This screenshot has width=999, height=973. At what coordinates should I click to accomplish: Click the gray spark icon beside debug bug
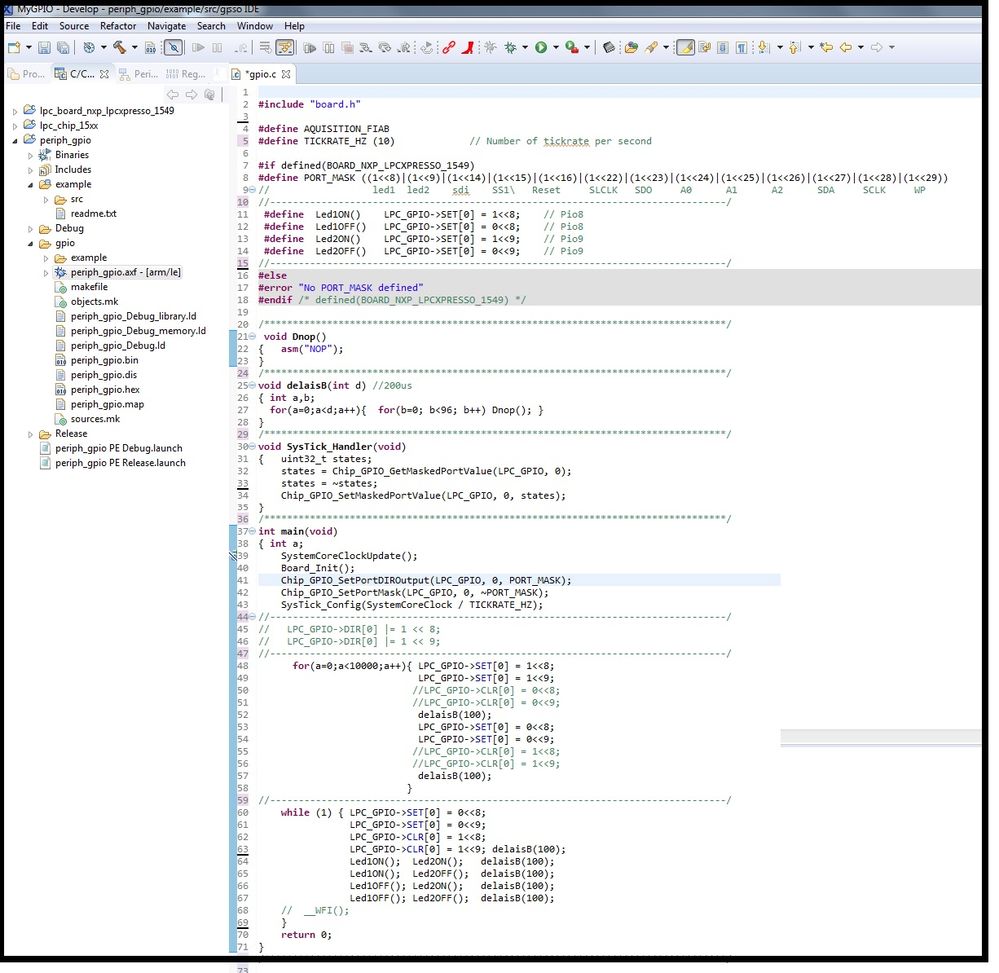tap(490, 47)
